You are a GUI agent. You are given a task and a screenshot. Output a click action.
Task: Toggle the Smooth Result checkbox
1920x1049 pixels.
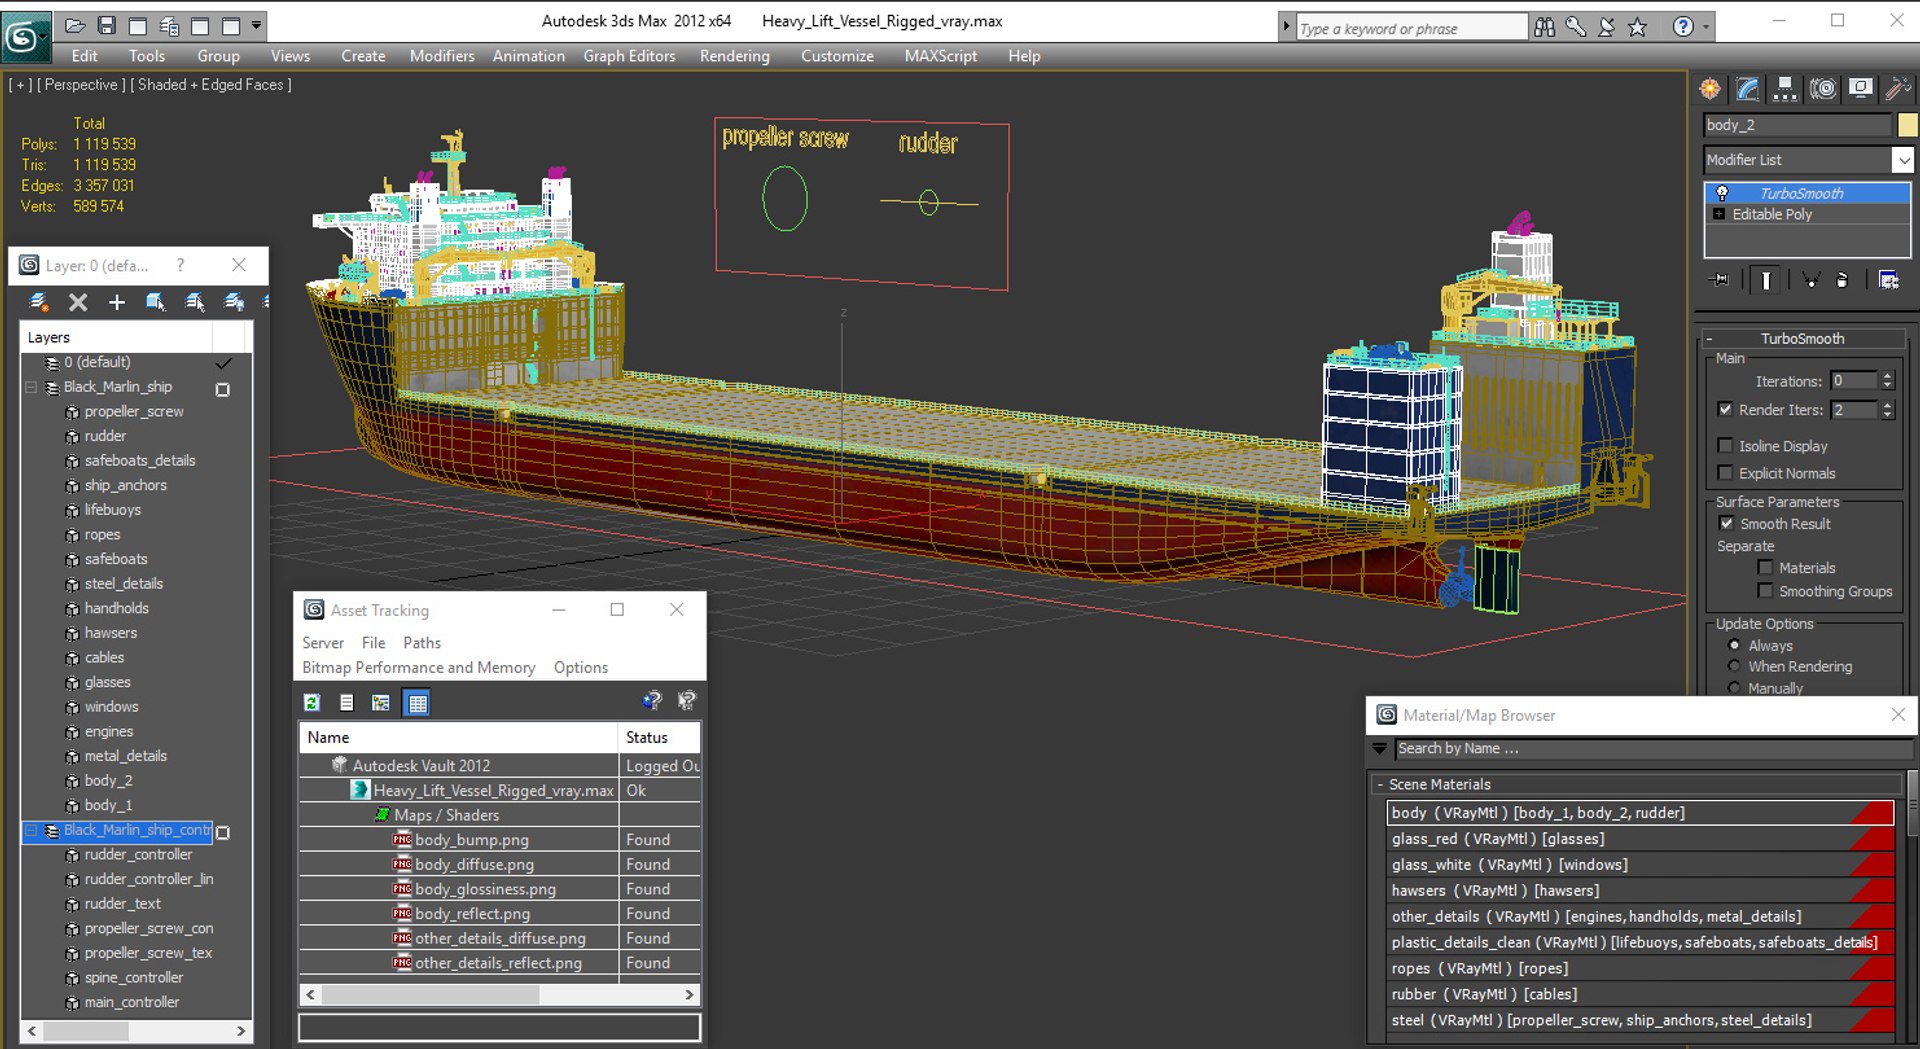coord(1726,523)
